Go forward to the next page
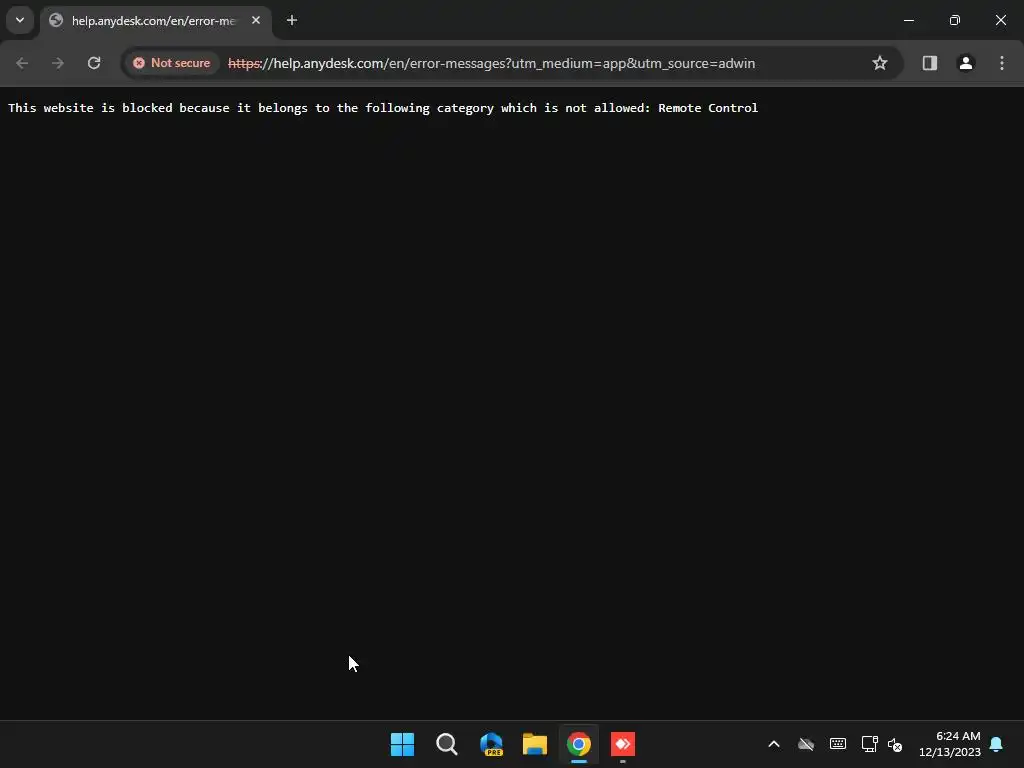This screenshot has width=1024, height=768. 58,63
